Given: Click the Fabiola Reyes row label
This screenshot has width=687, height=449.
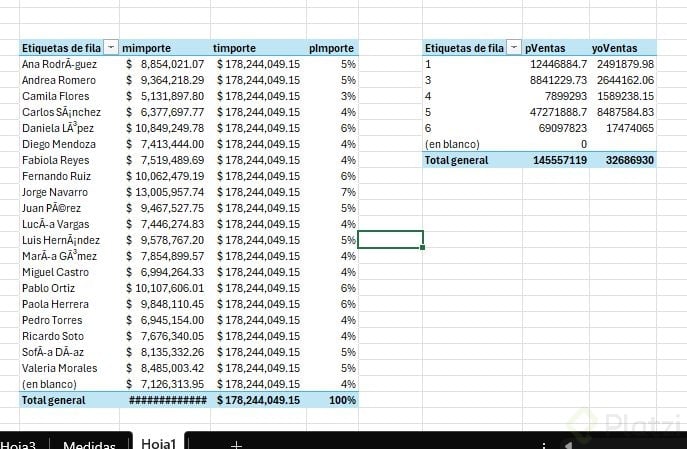Looking at the screenshot, I should coord(56,160).
